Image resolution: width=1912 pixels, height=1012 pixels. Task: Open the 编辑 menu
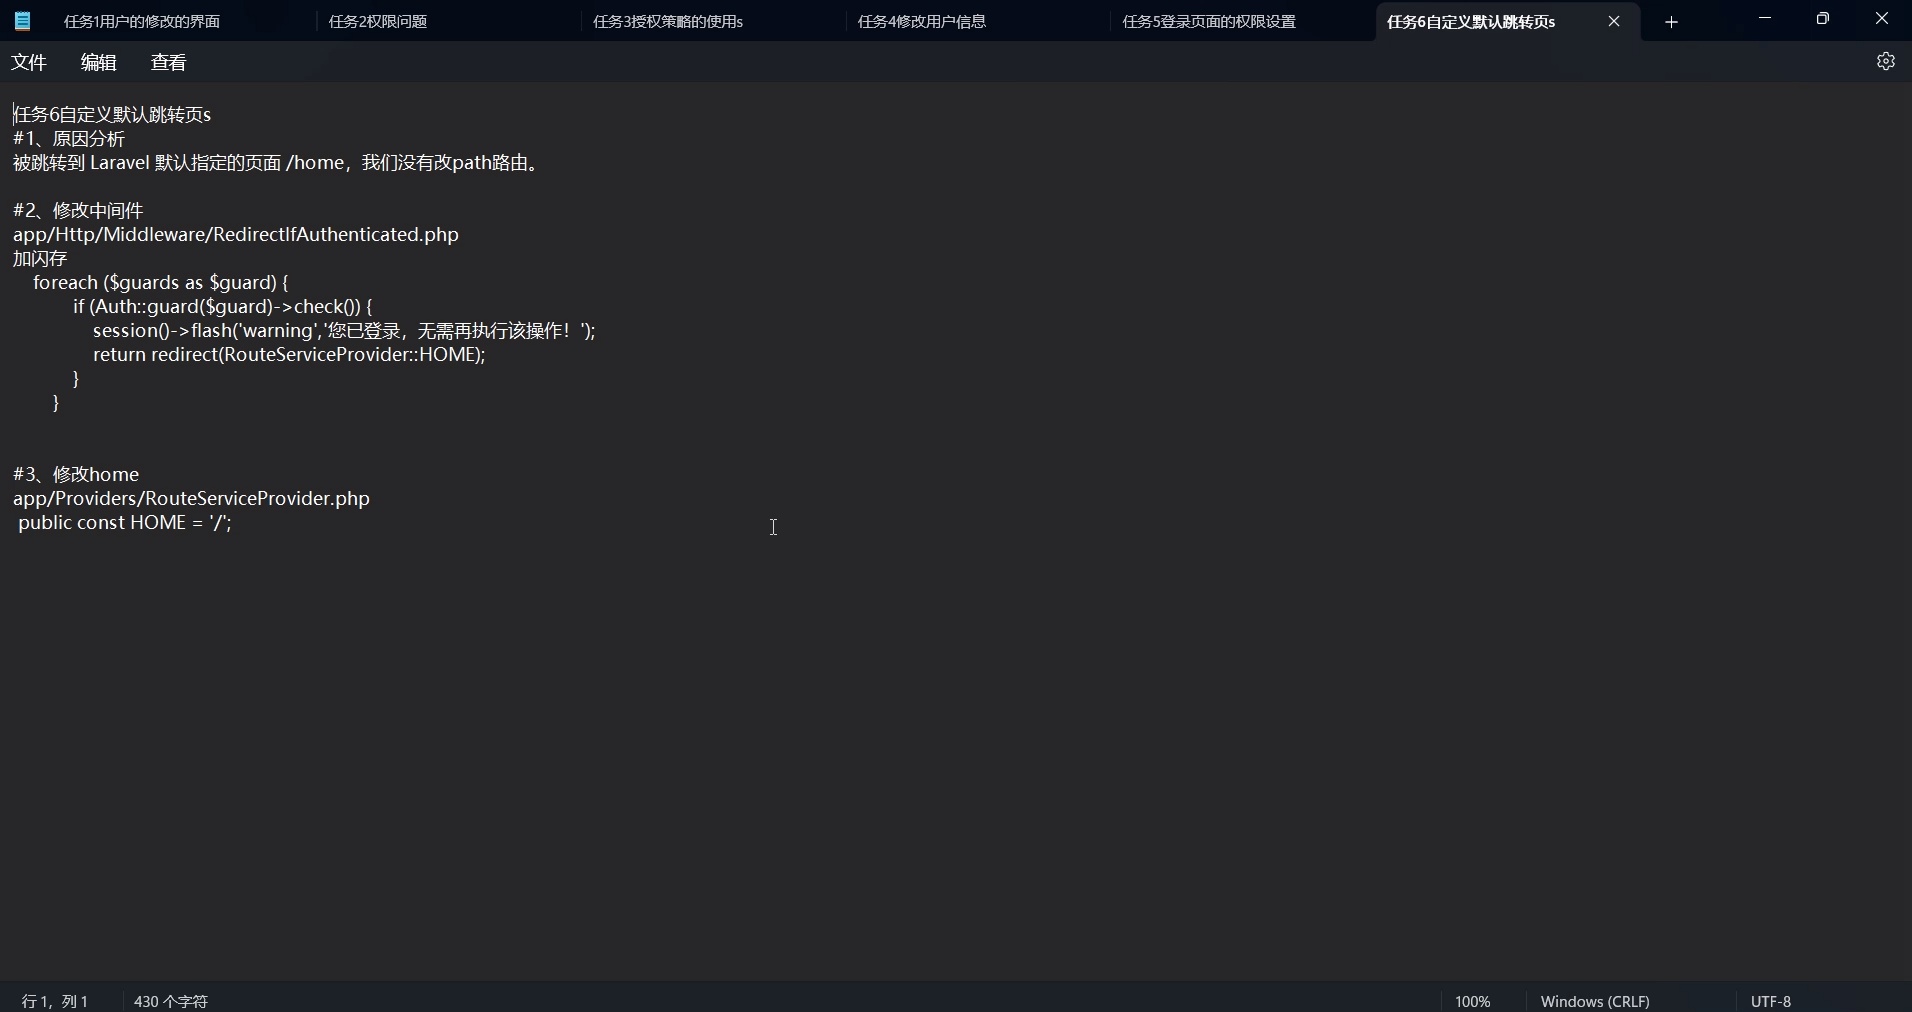99,62
